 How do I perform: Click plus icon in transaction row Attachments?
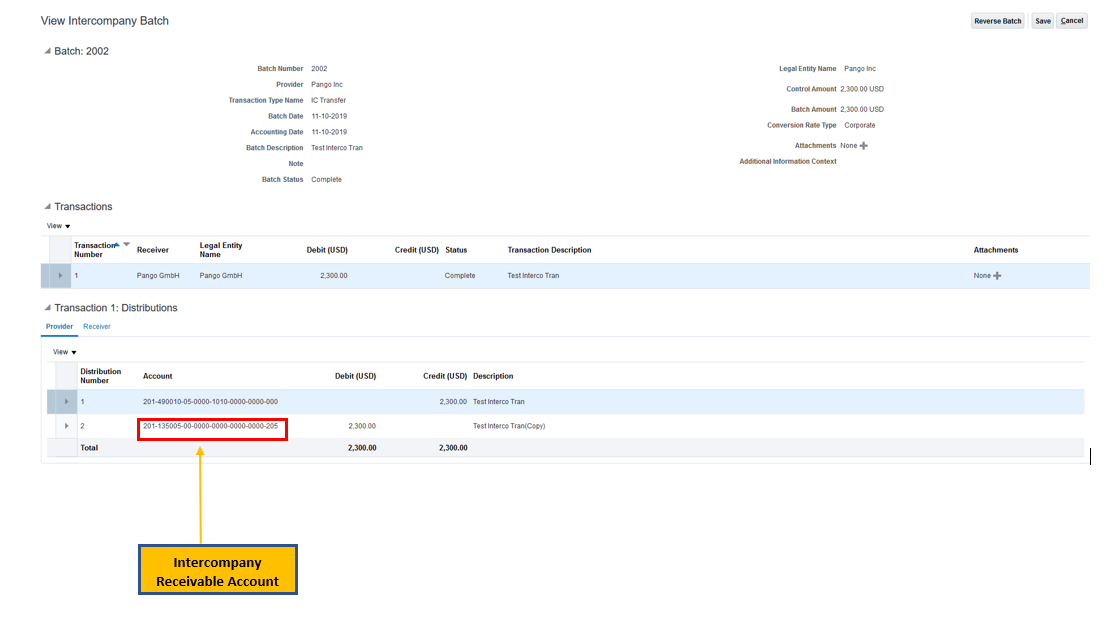[x=997, y=276]
